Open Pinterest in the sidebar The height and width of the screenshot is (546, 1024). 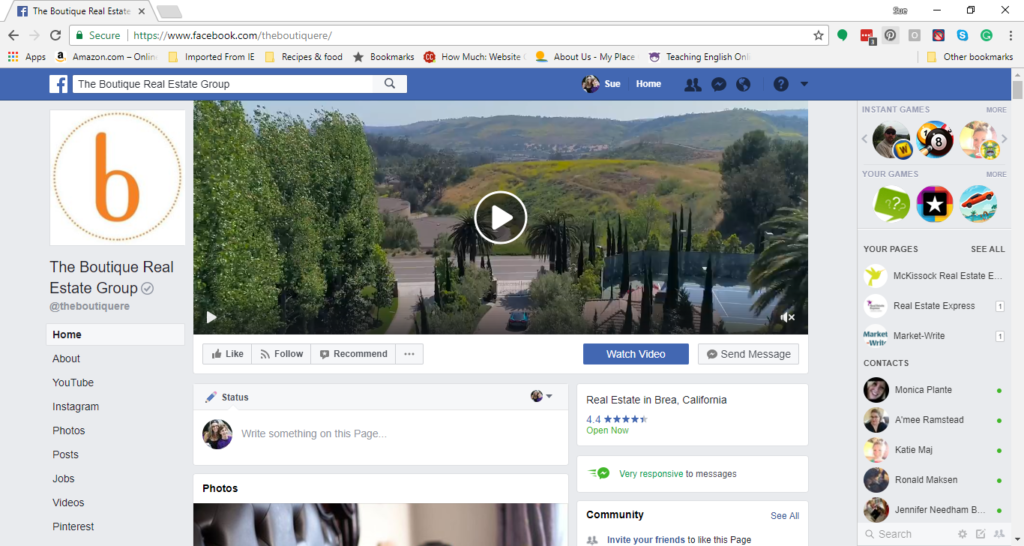pyautogui.click(x=73, y=526)
